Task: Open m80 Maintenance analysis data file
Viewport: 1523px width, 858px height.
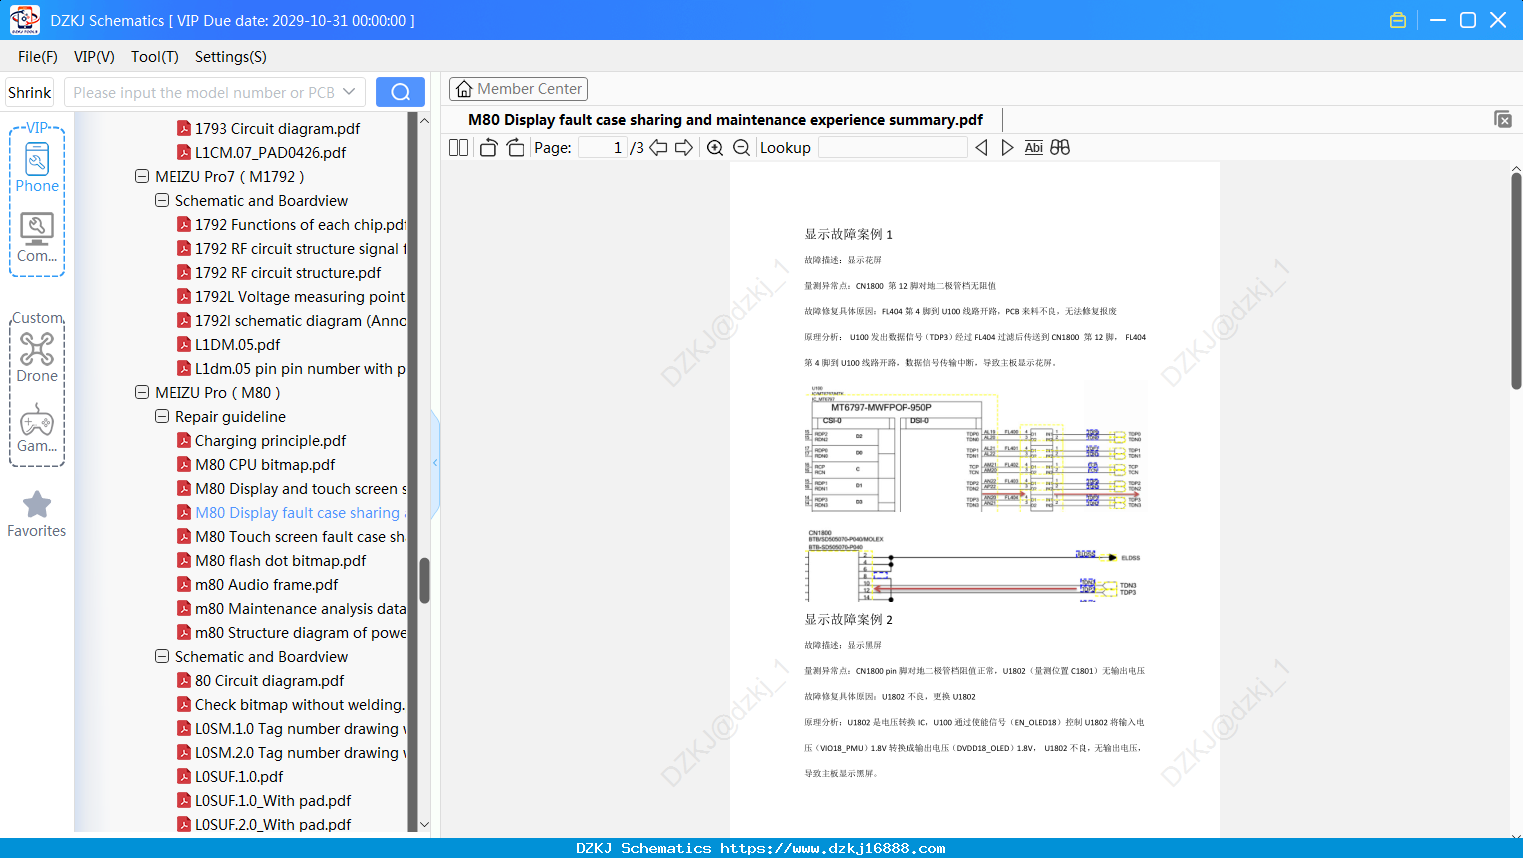Action: pos(291,609)
